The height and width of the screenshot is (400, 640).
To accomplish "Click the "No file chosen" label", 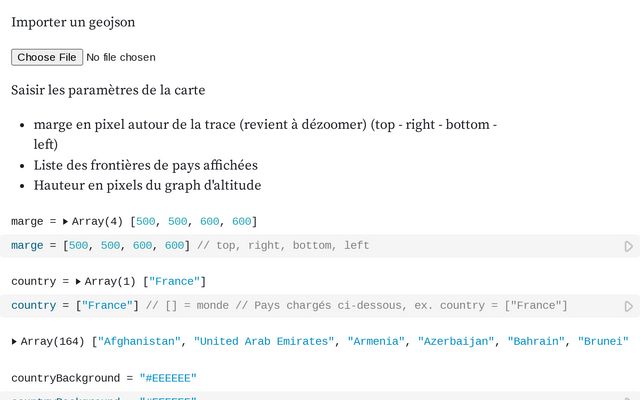I will pyautogui.click(x=121, y=57).
